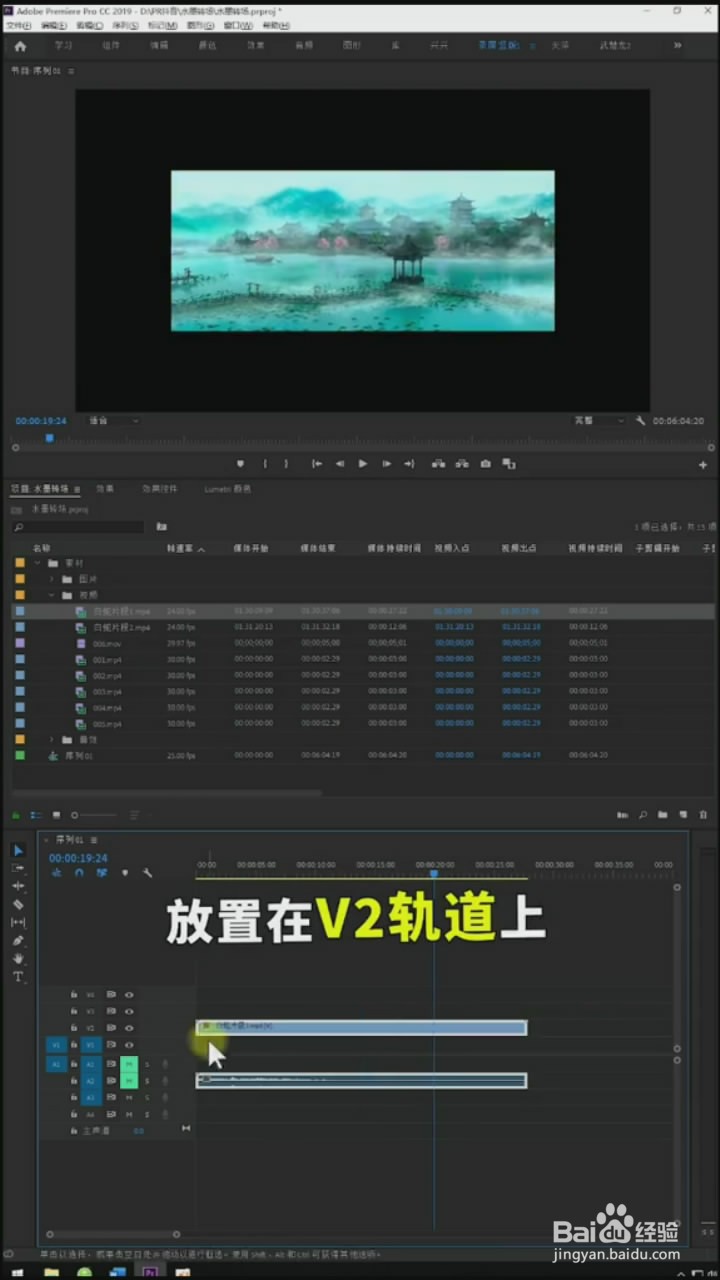The height and width of the screenshot is (1280, 720).
Task: Toggle Linked Selection in the timeline header
Action: (x=102, y=873)
